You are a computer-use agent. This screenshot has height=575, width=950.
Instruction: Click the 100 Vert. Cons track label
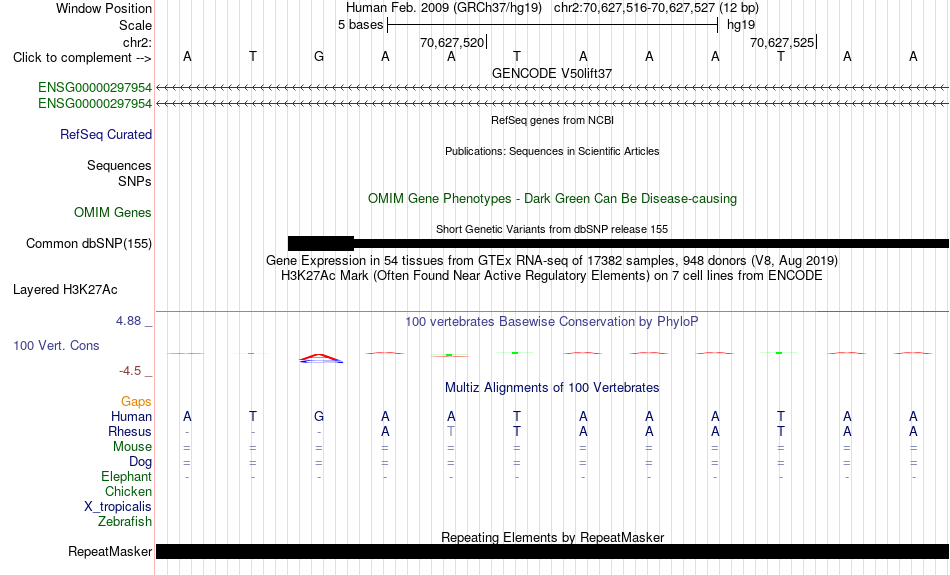[56, 345]
